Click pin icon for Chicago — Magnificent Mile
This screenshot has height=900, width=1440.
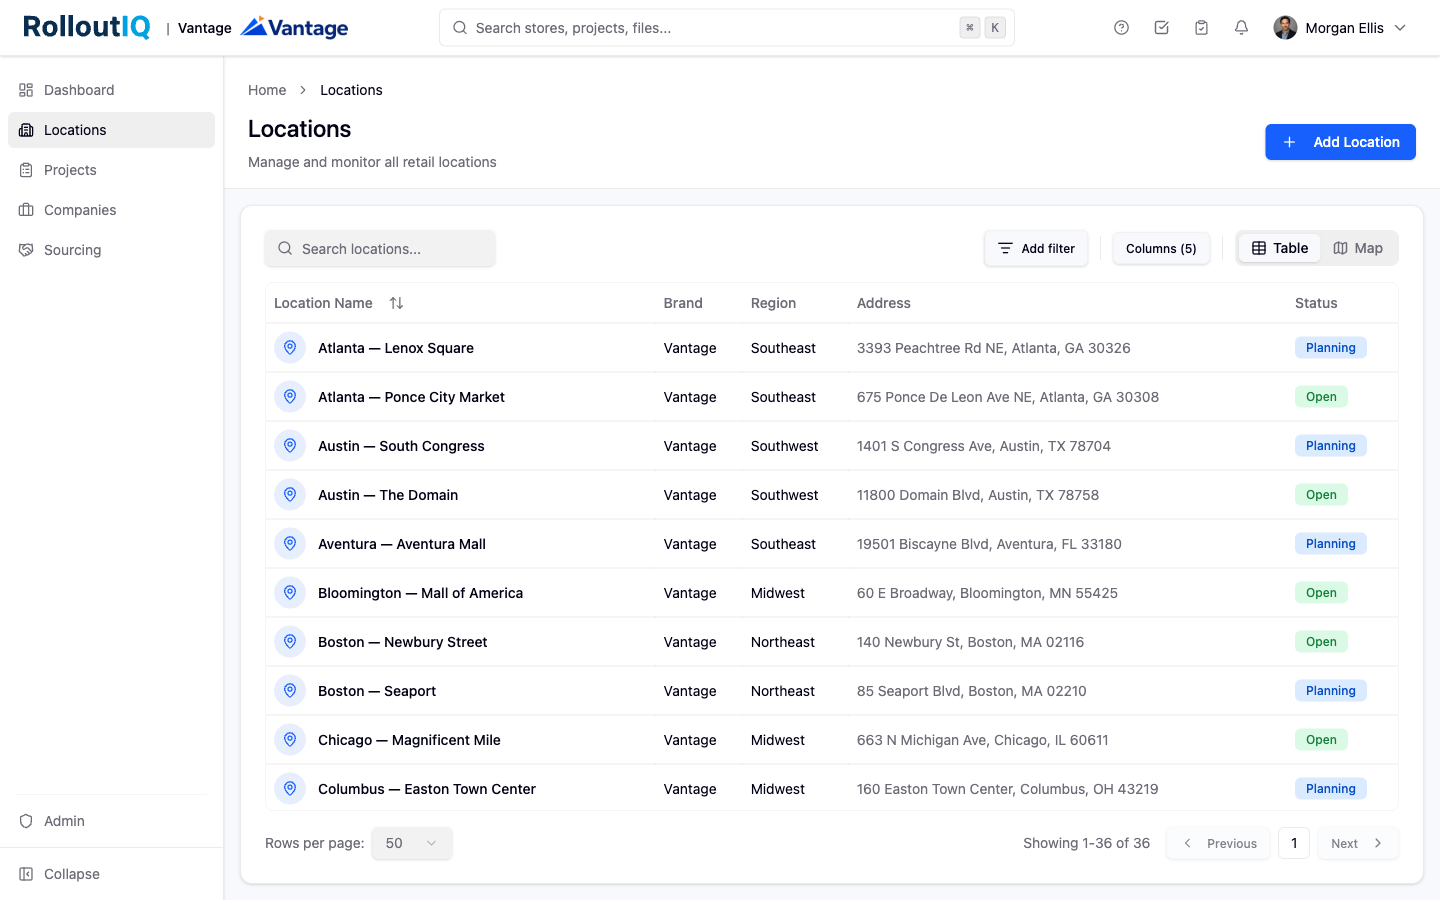tap(290, 740)
